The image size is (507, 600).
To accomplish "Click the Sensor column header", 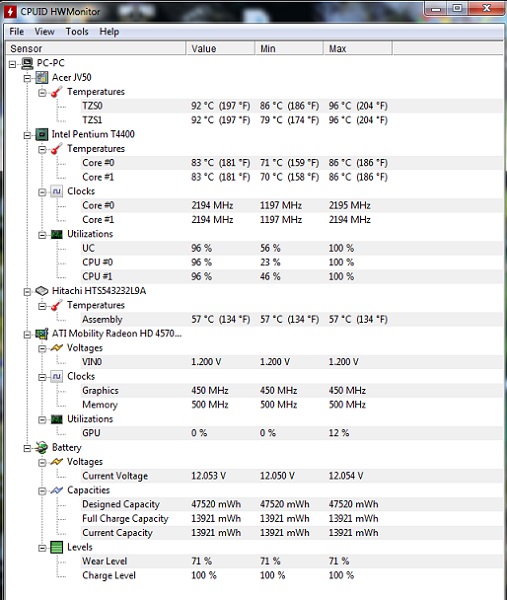I will click(x=96, y=49).
